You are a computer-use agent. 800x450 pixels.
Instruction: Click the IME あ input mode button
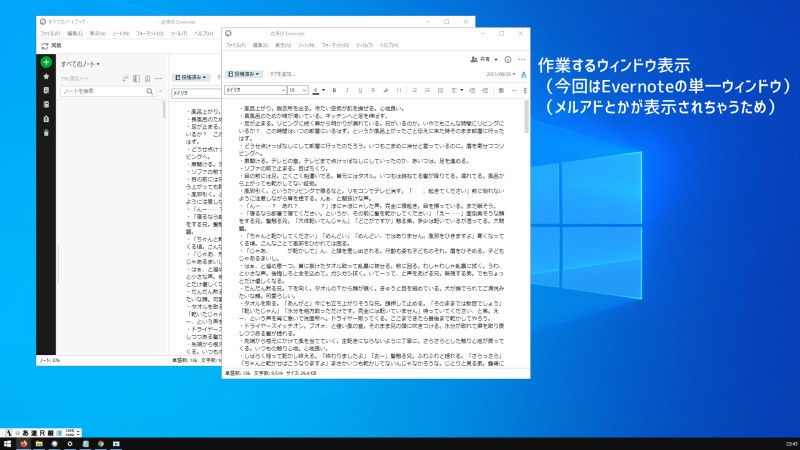point(26,433)
